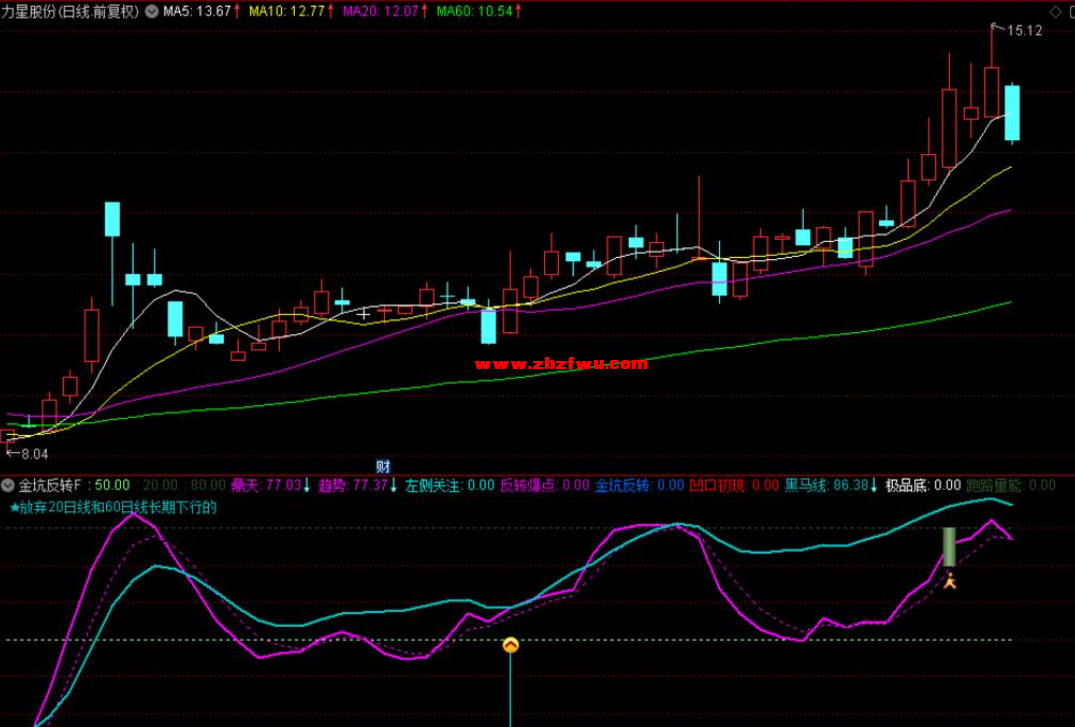The width and height of the screenshot is (1075, 727).
Task: Click the diamond icon at the chart's top right
Action: (x=1056, y=12)
